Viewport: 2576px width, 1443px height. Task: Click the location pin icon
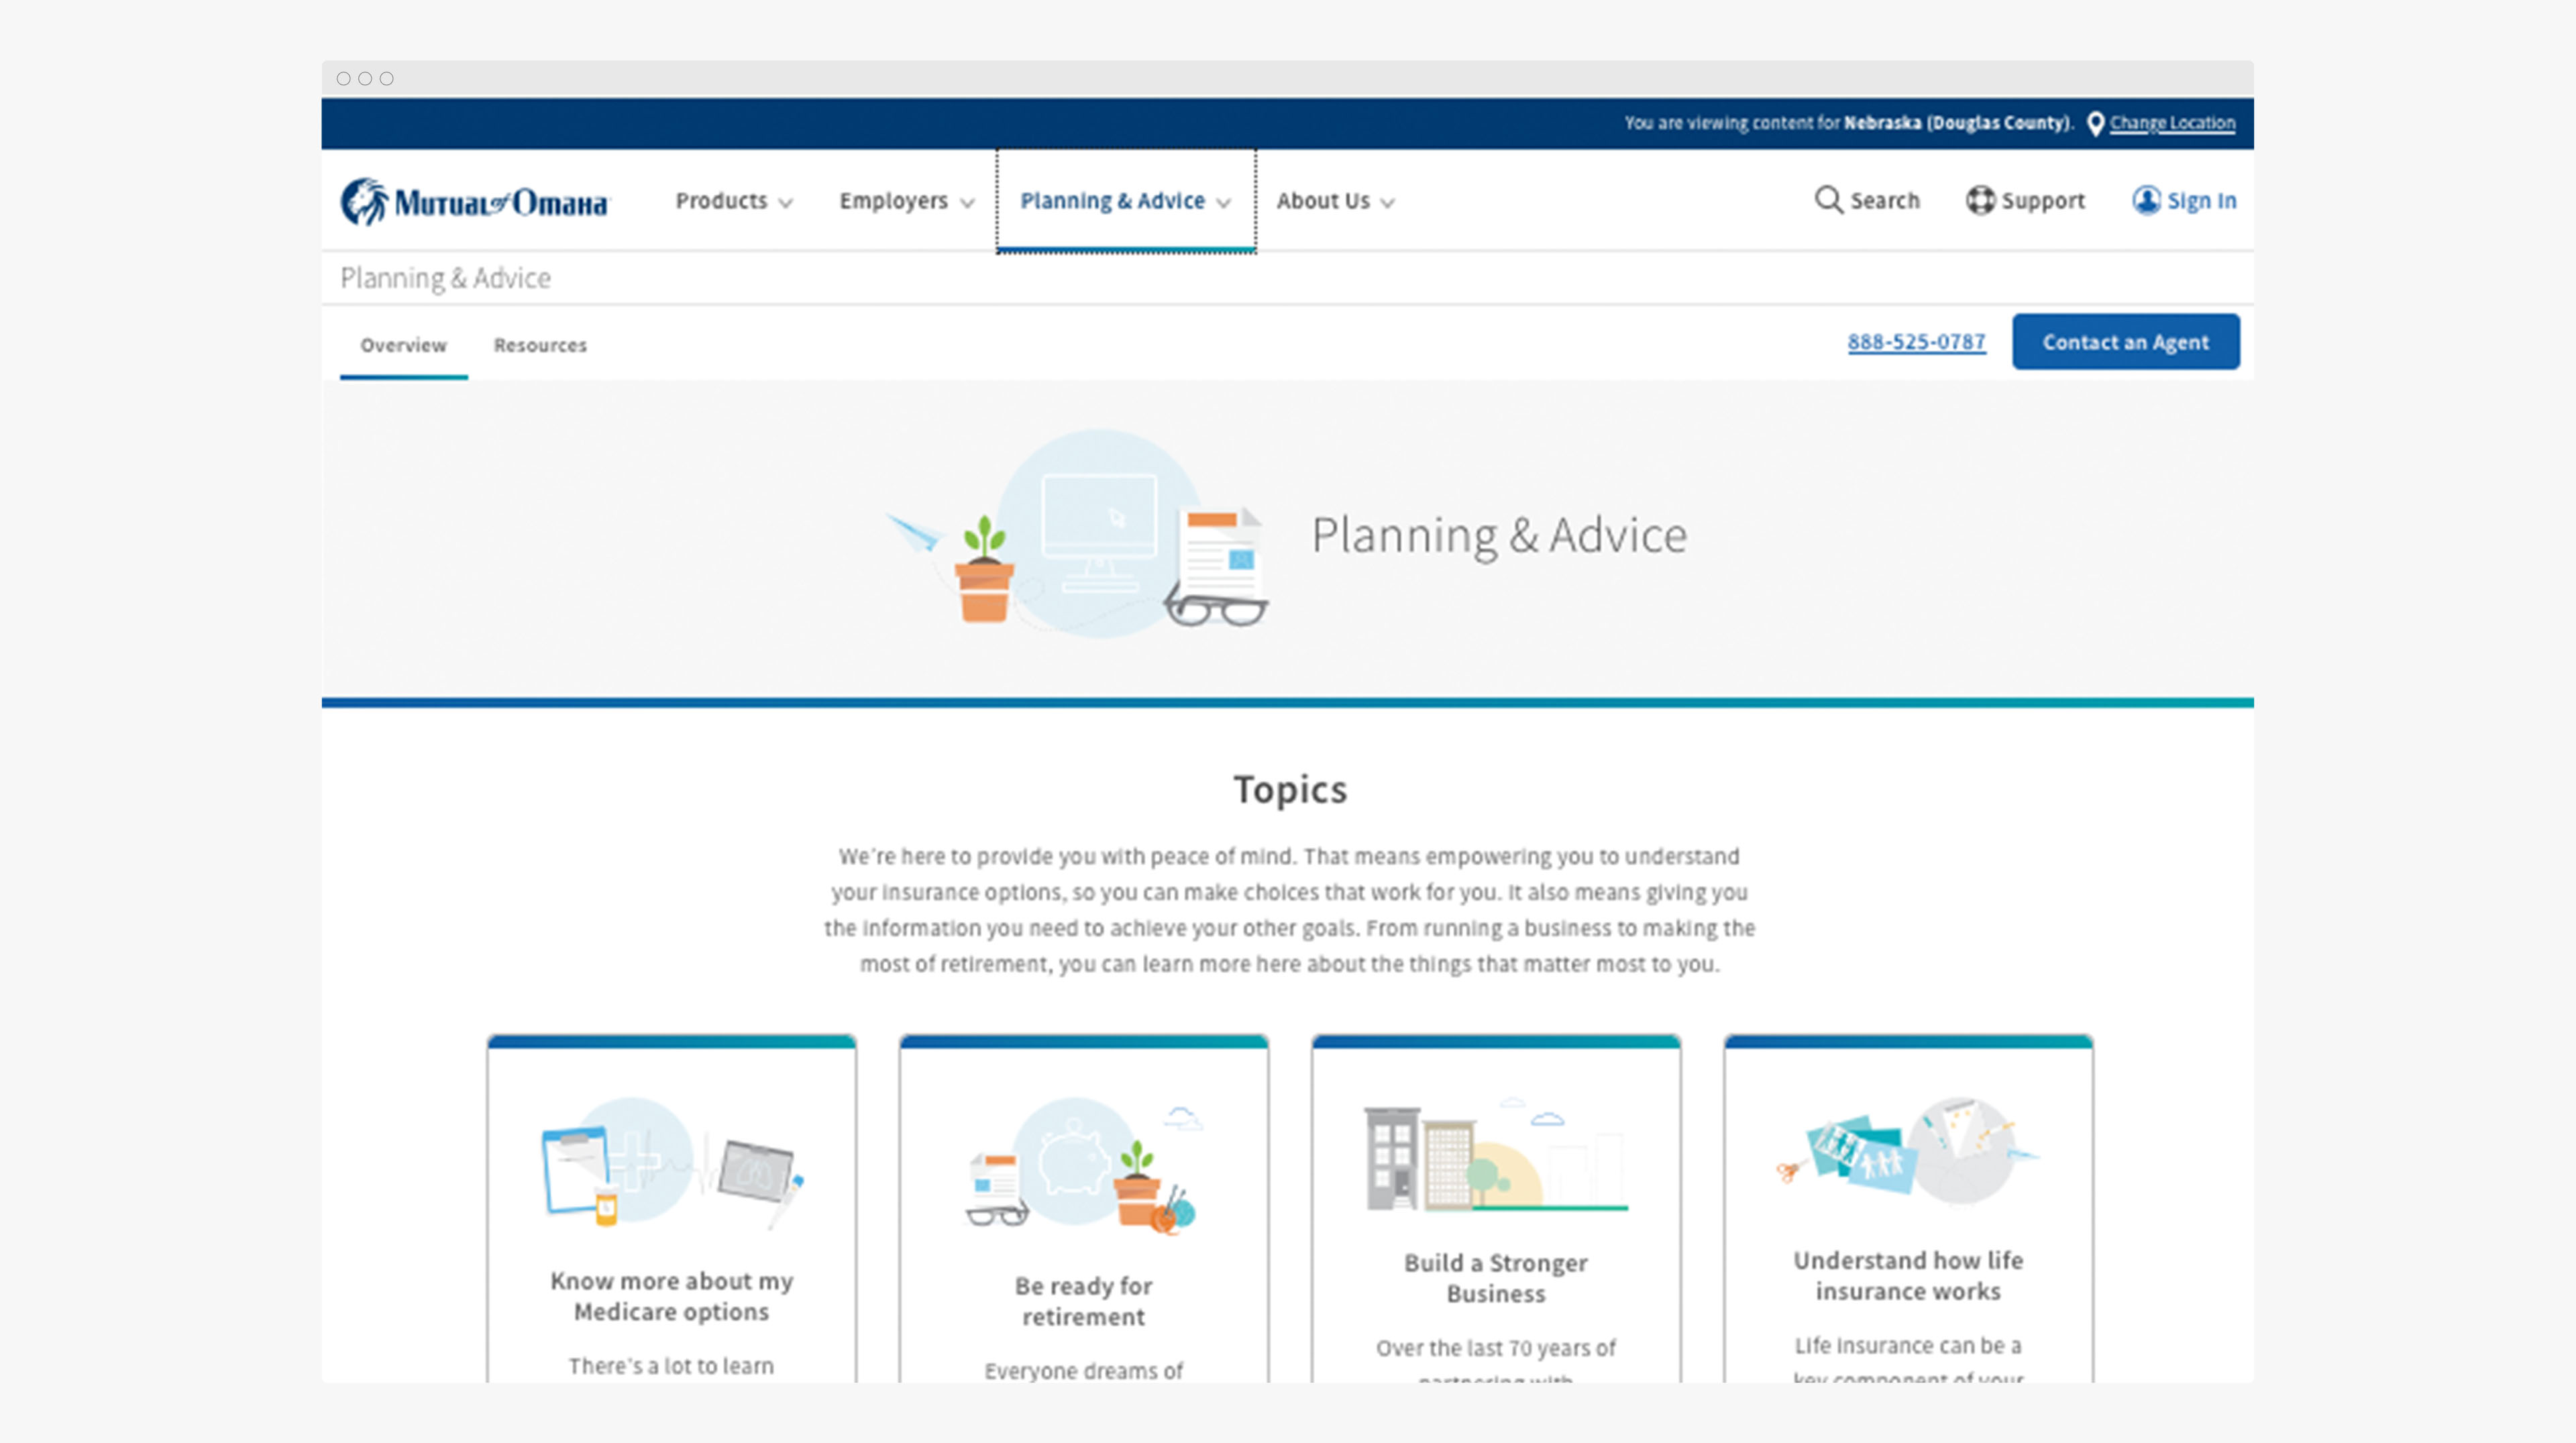[x=2095, y=124]
